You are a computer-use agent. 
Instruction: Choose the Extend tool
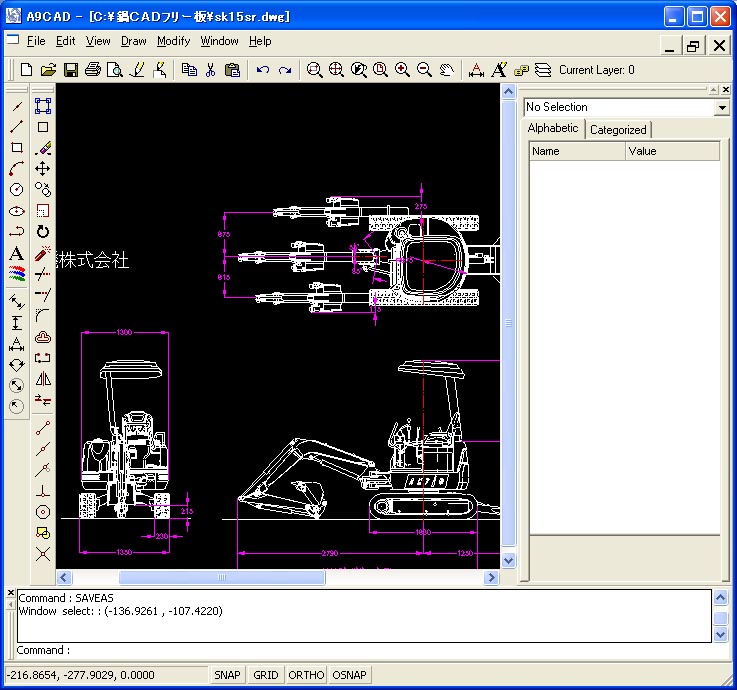[x=43, y=295]
